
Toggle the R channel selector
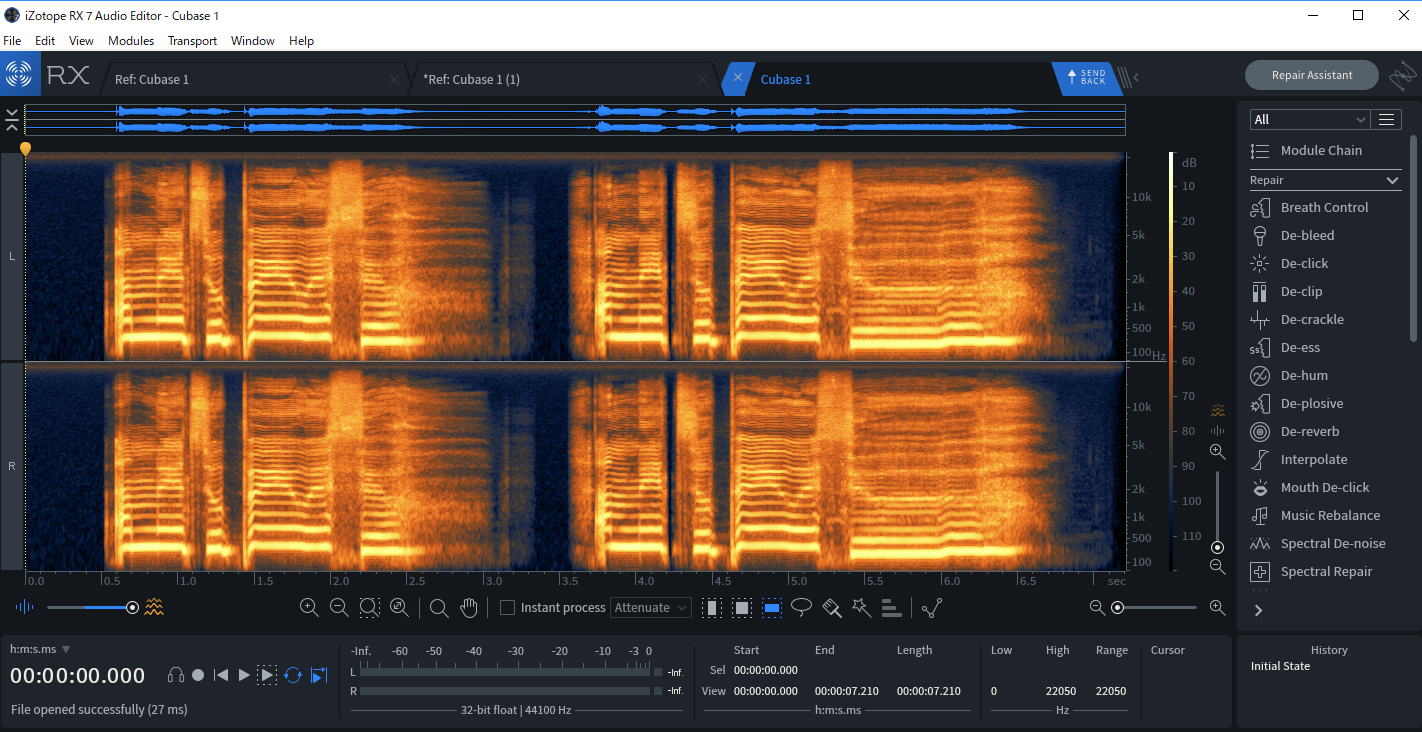tap(12, 466)
